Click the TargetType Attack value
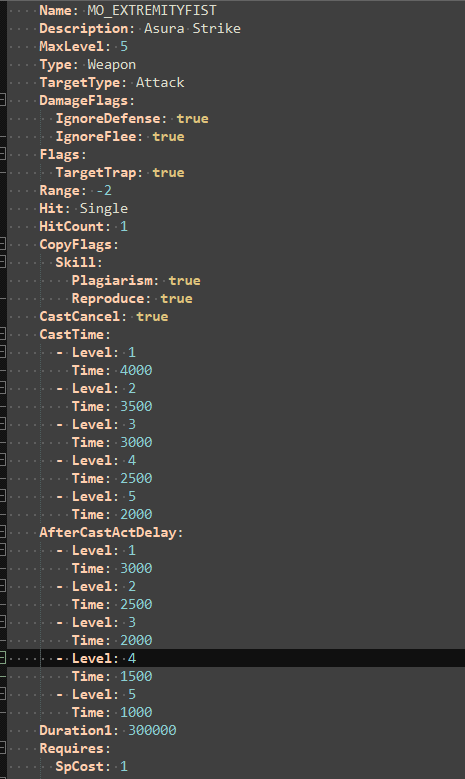Viewport: 465px width, 779px height. [x=160, y=82]
